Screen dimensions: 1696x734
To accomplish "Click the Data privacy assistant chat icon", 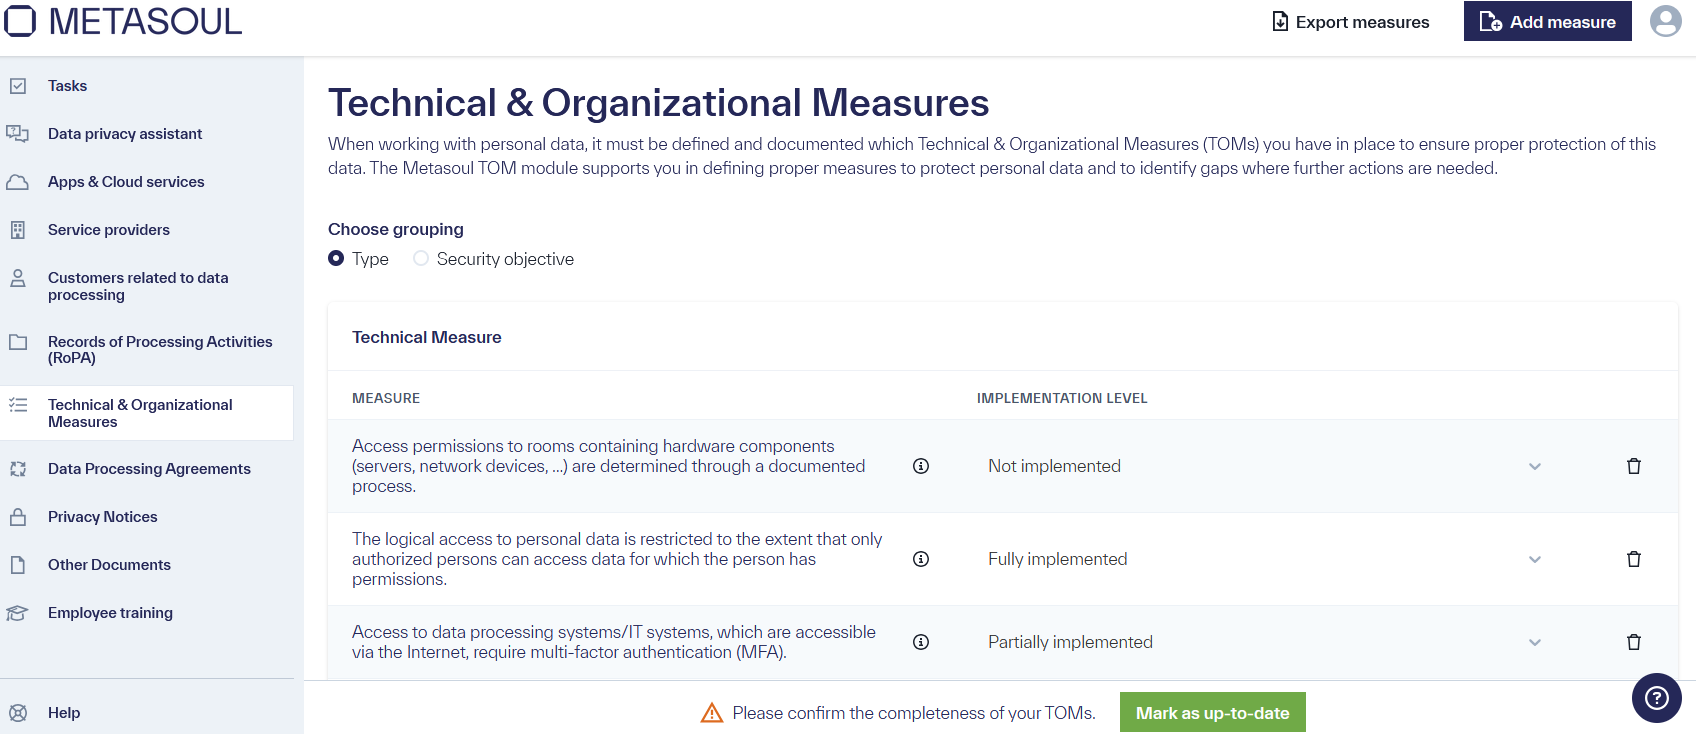I will point(18,134).
